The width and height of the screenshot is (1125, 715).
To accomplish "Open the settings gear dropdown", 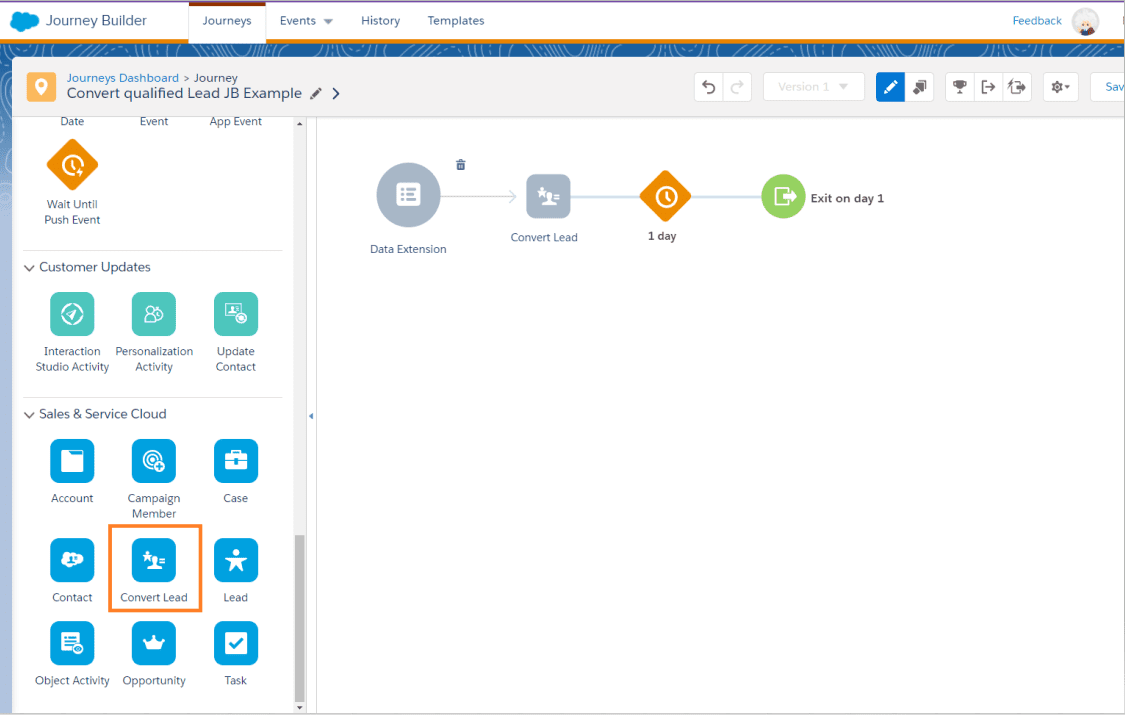I will tap(1060, 87).
